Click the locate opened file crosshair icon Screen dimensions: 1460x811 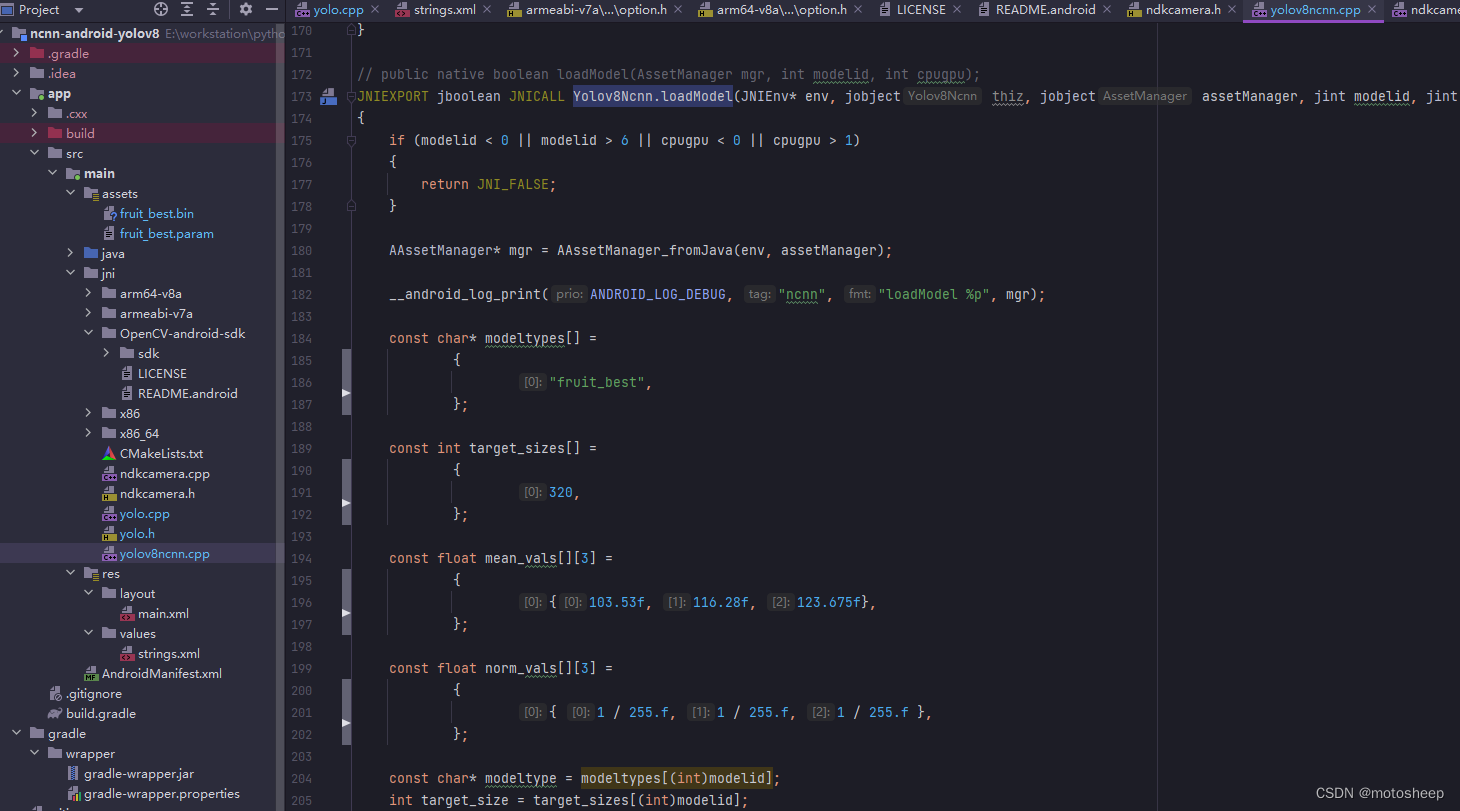[161, 9]
